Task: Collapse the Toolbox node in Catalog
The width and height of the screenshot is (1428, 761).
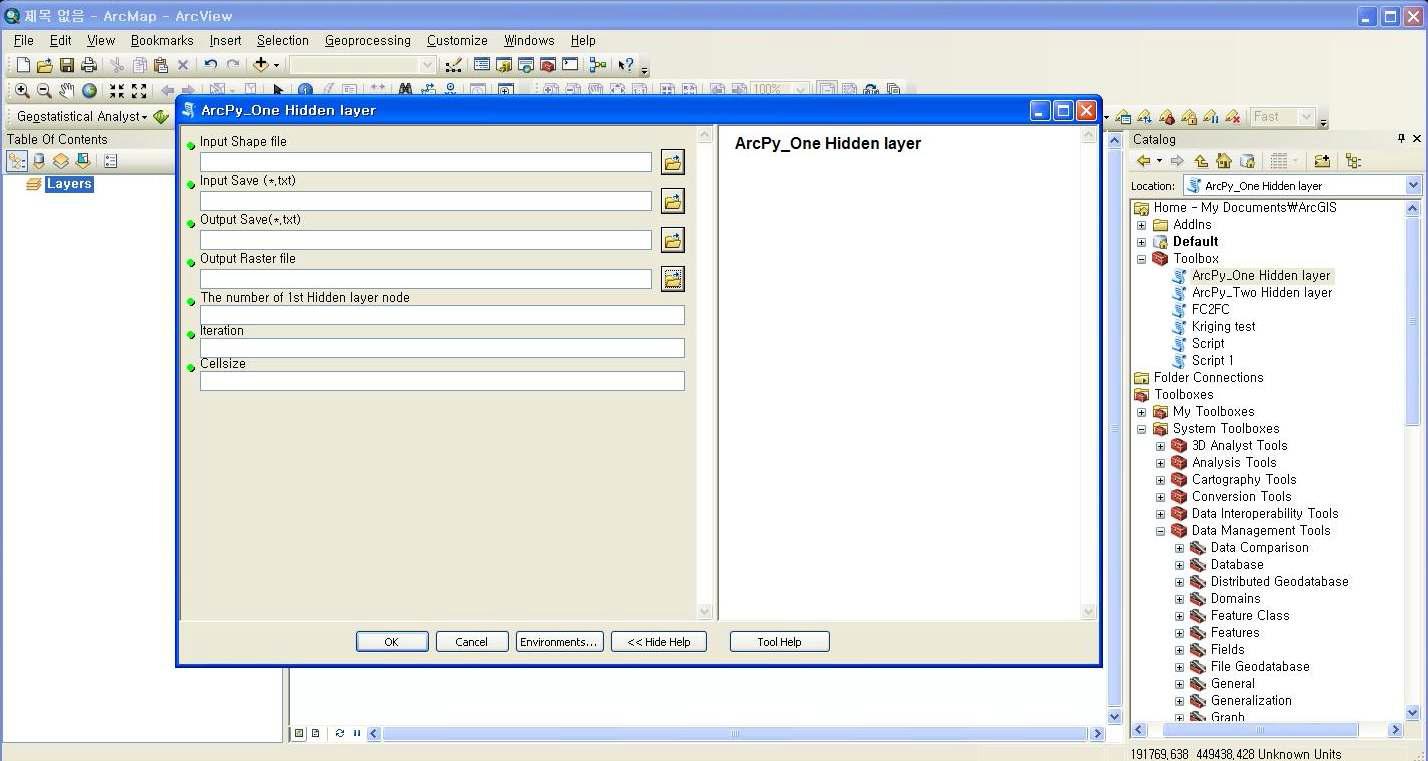Action: click(1141, 259)
